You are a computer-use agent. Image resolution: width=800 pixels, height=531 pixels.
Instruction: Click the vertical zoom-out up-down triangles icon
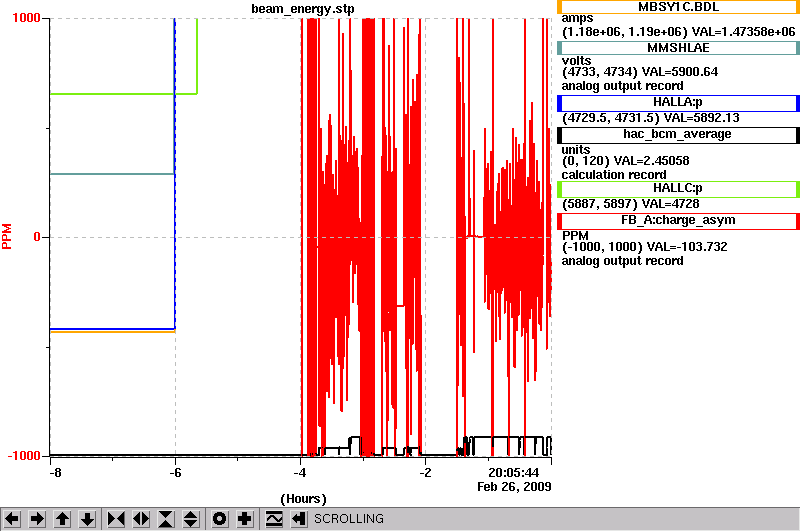click(191, 519)
